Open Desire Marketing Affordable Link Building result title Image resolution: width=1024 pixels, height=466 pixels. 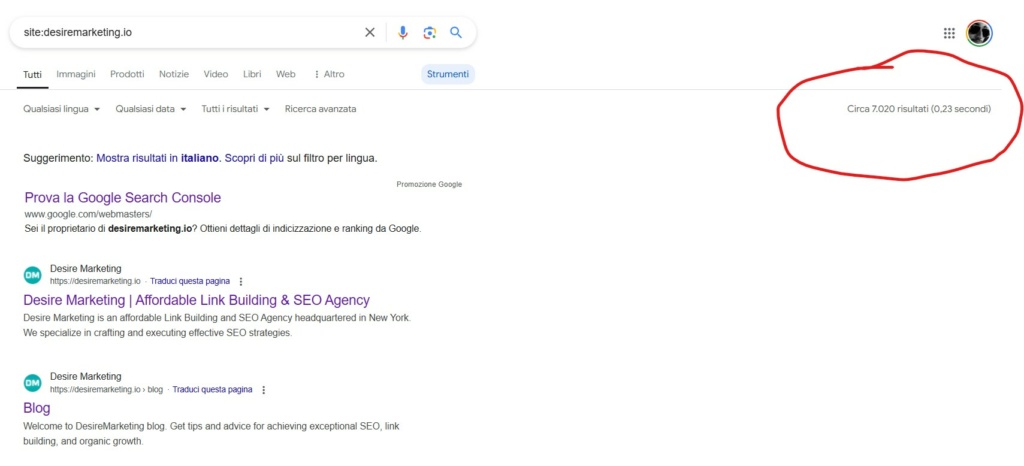coord(197,300)
